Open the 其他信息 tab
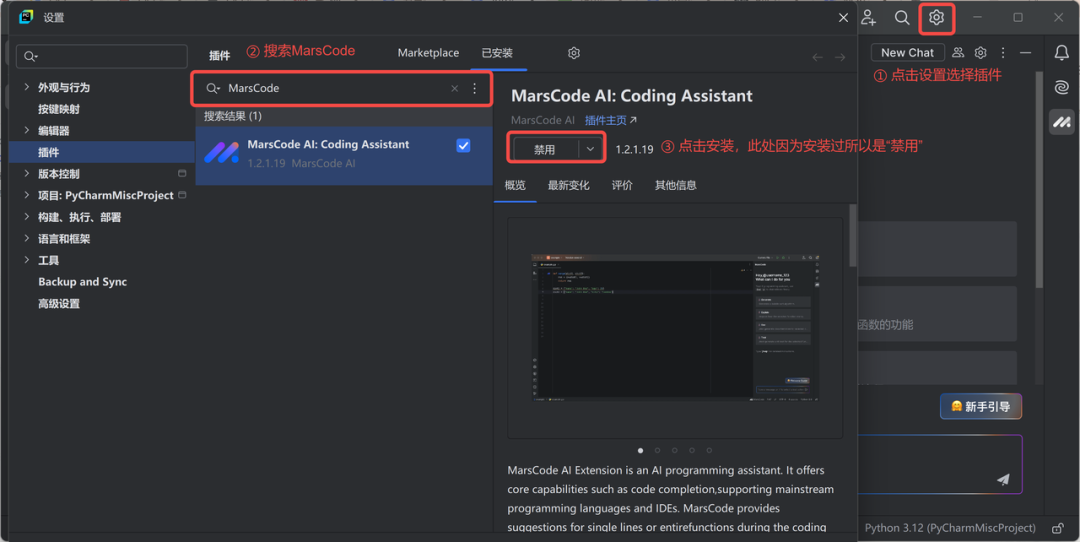This screenshot has width=1080, height=542. (x=676, y=185)
